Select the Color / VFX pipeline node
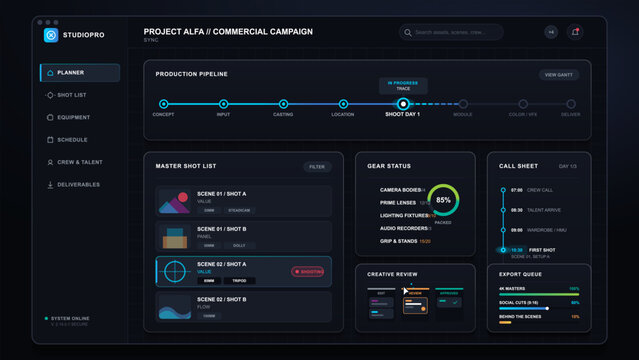Image resolution: width=639 pixels, height=360 pixels. (x=523, y=104)
